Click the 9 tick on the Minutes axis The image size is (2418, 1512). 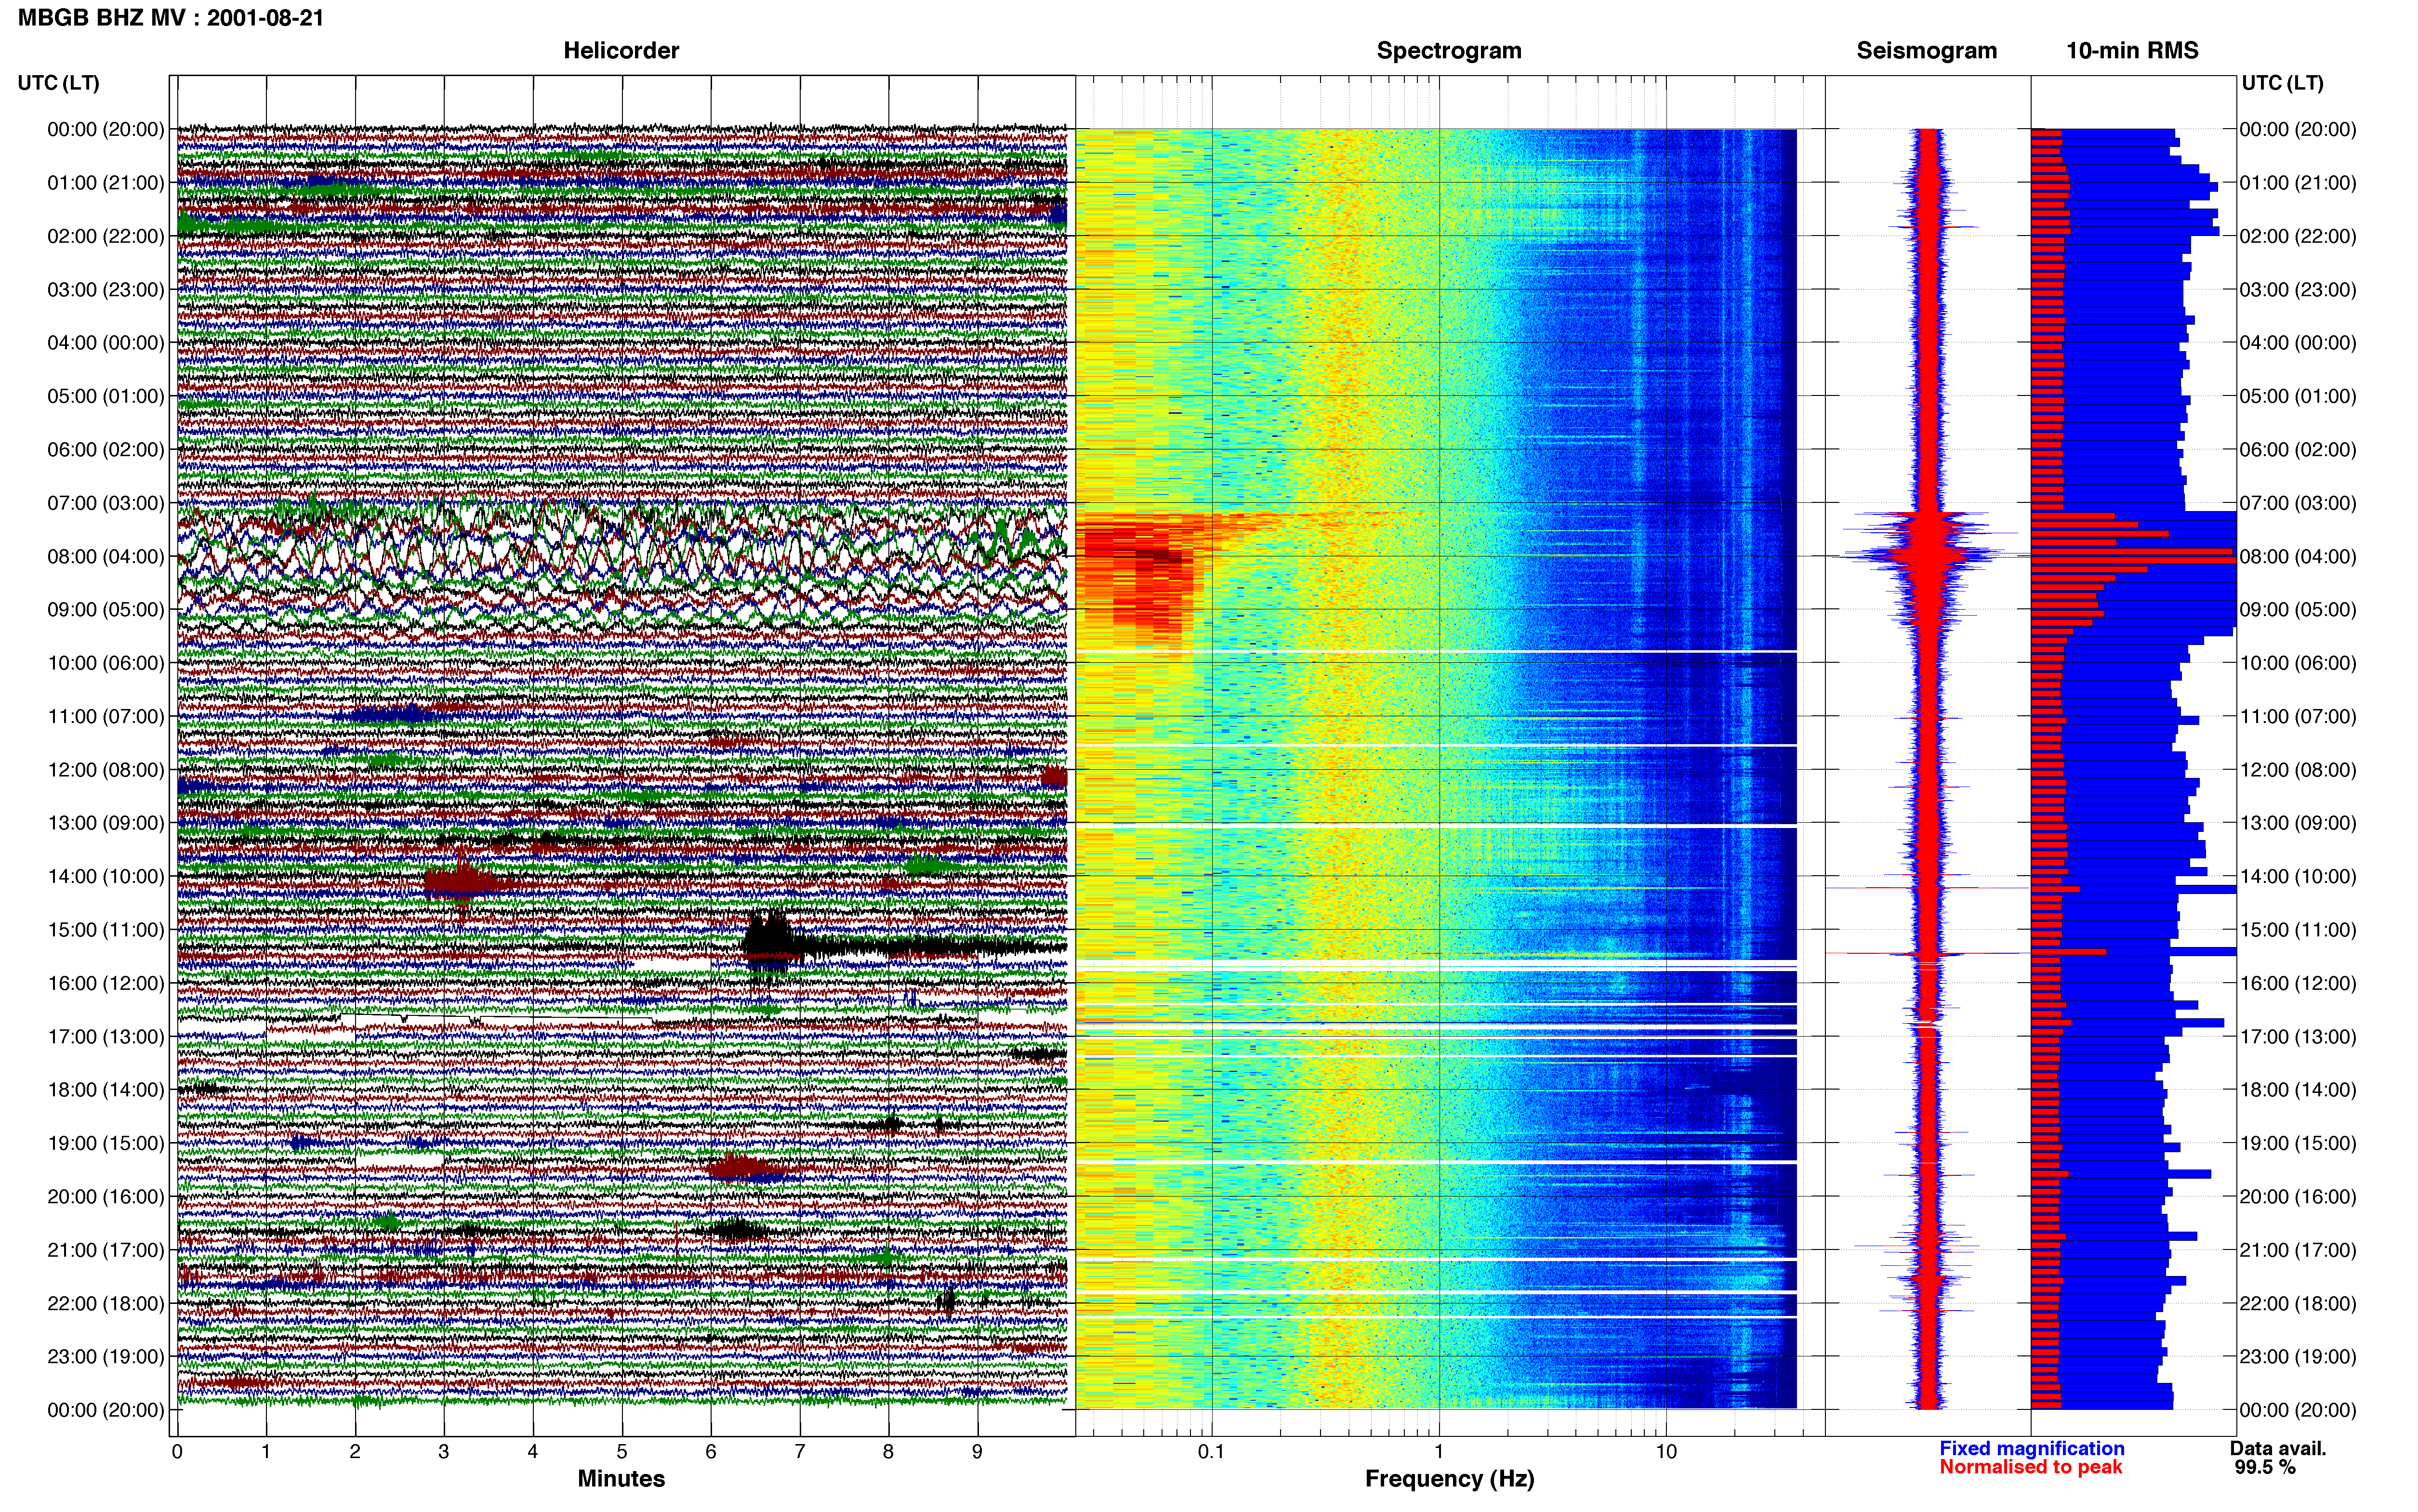point(977,1451)
